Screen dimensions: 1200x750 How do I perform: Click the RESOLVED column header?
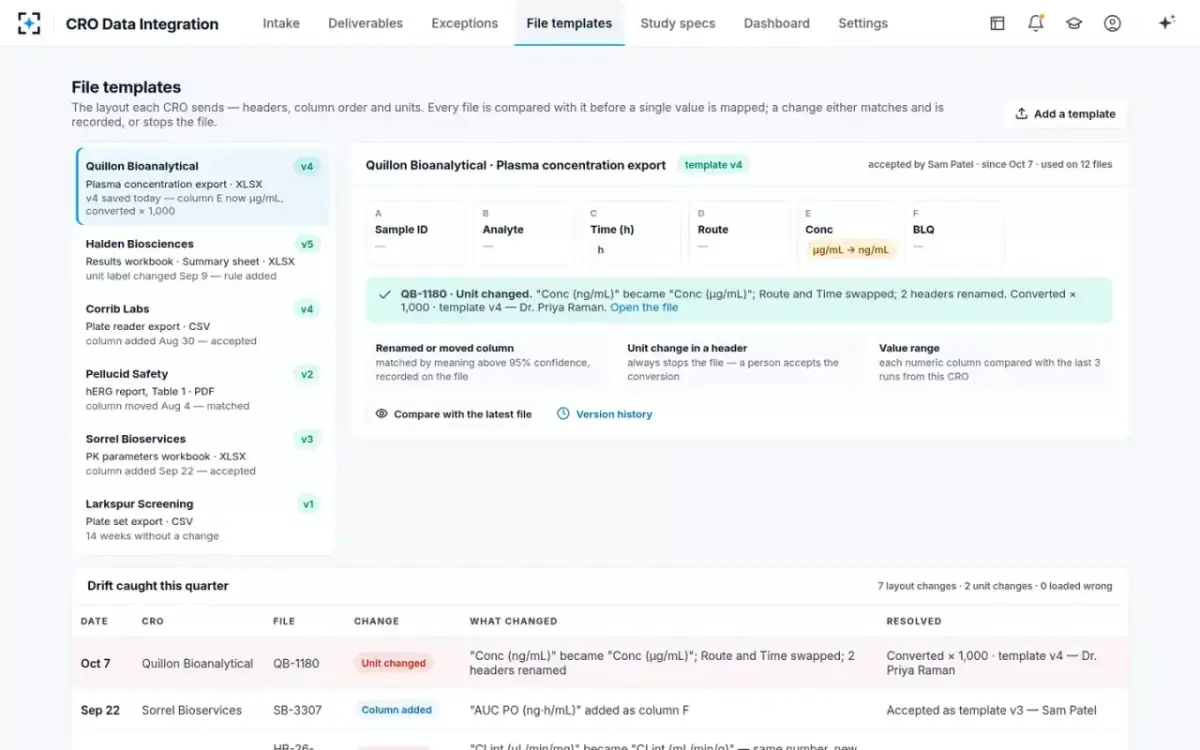(914, 621)
